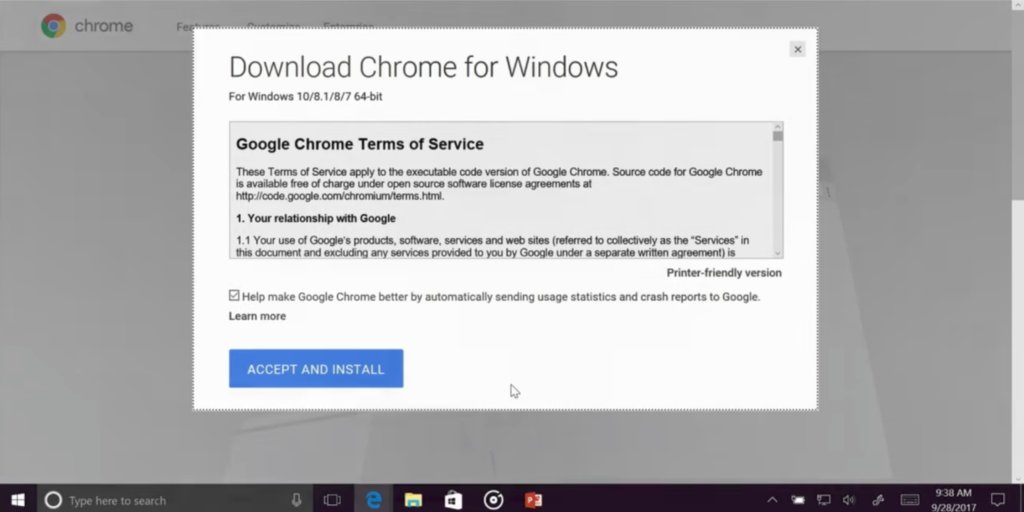Open the touch keyboard icon

click(910, 500)
